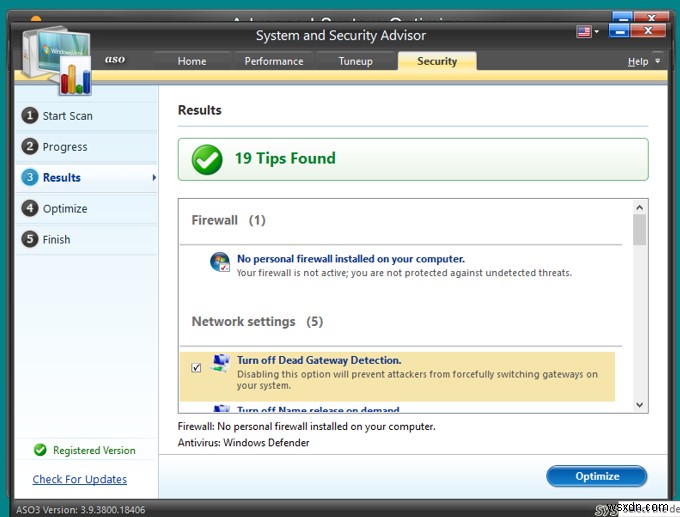Select Progress step in the sidebar

[86, 147]
